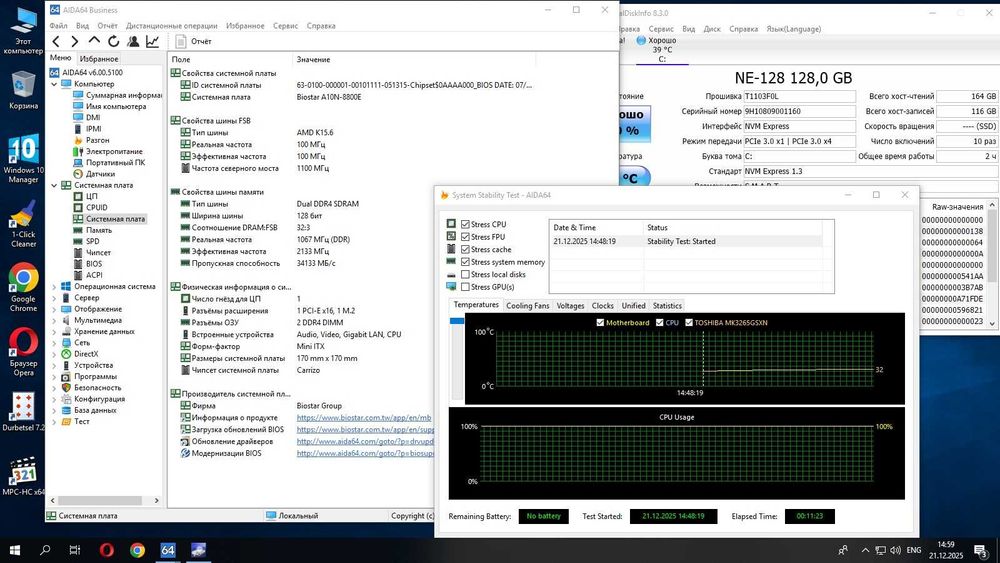
Task: Select the Системная плата tree item
Action: point(115,219)
